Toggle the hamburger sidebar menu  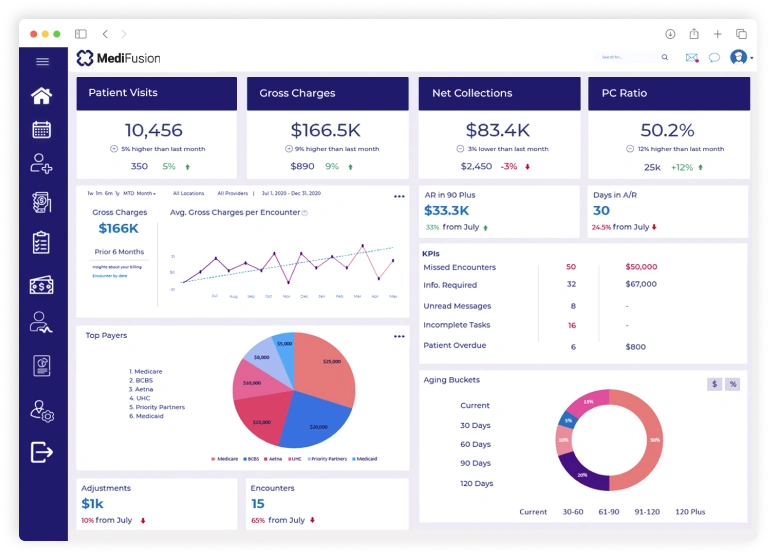tap(42, 62)
